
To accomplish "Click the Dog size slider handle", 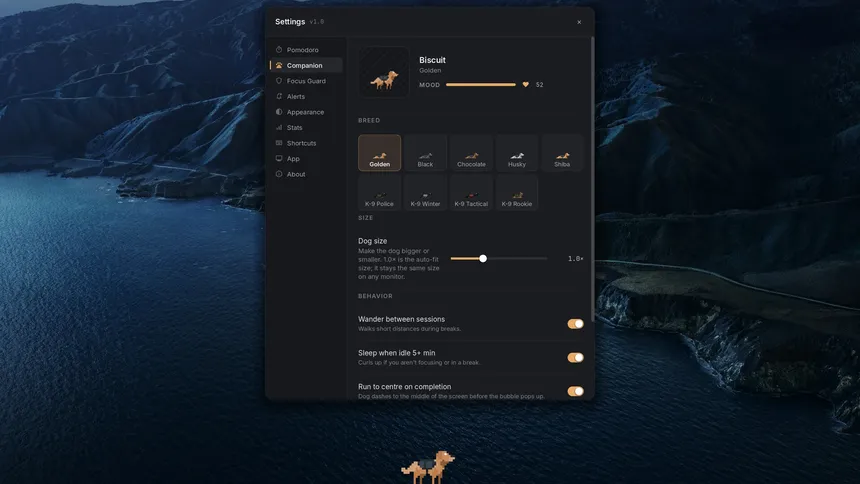I will (483, 258).
